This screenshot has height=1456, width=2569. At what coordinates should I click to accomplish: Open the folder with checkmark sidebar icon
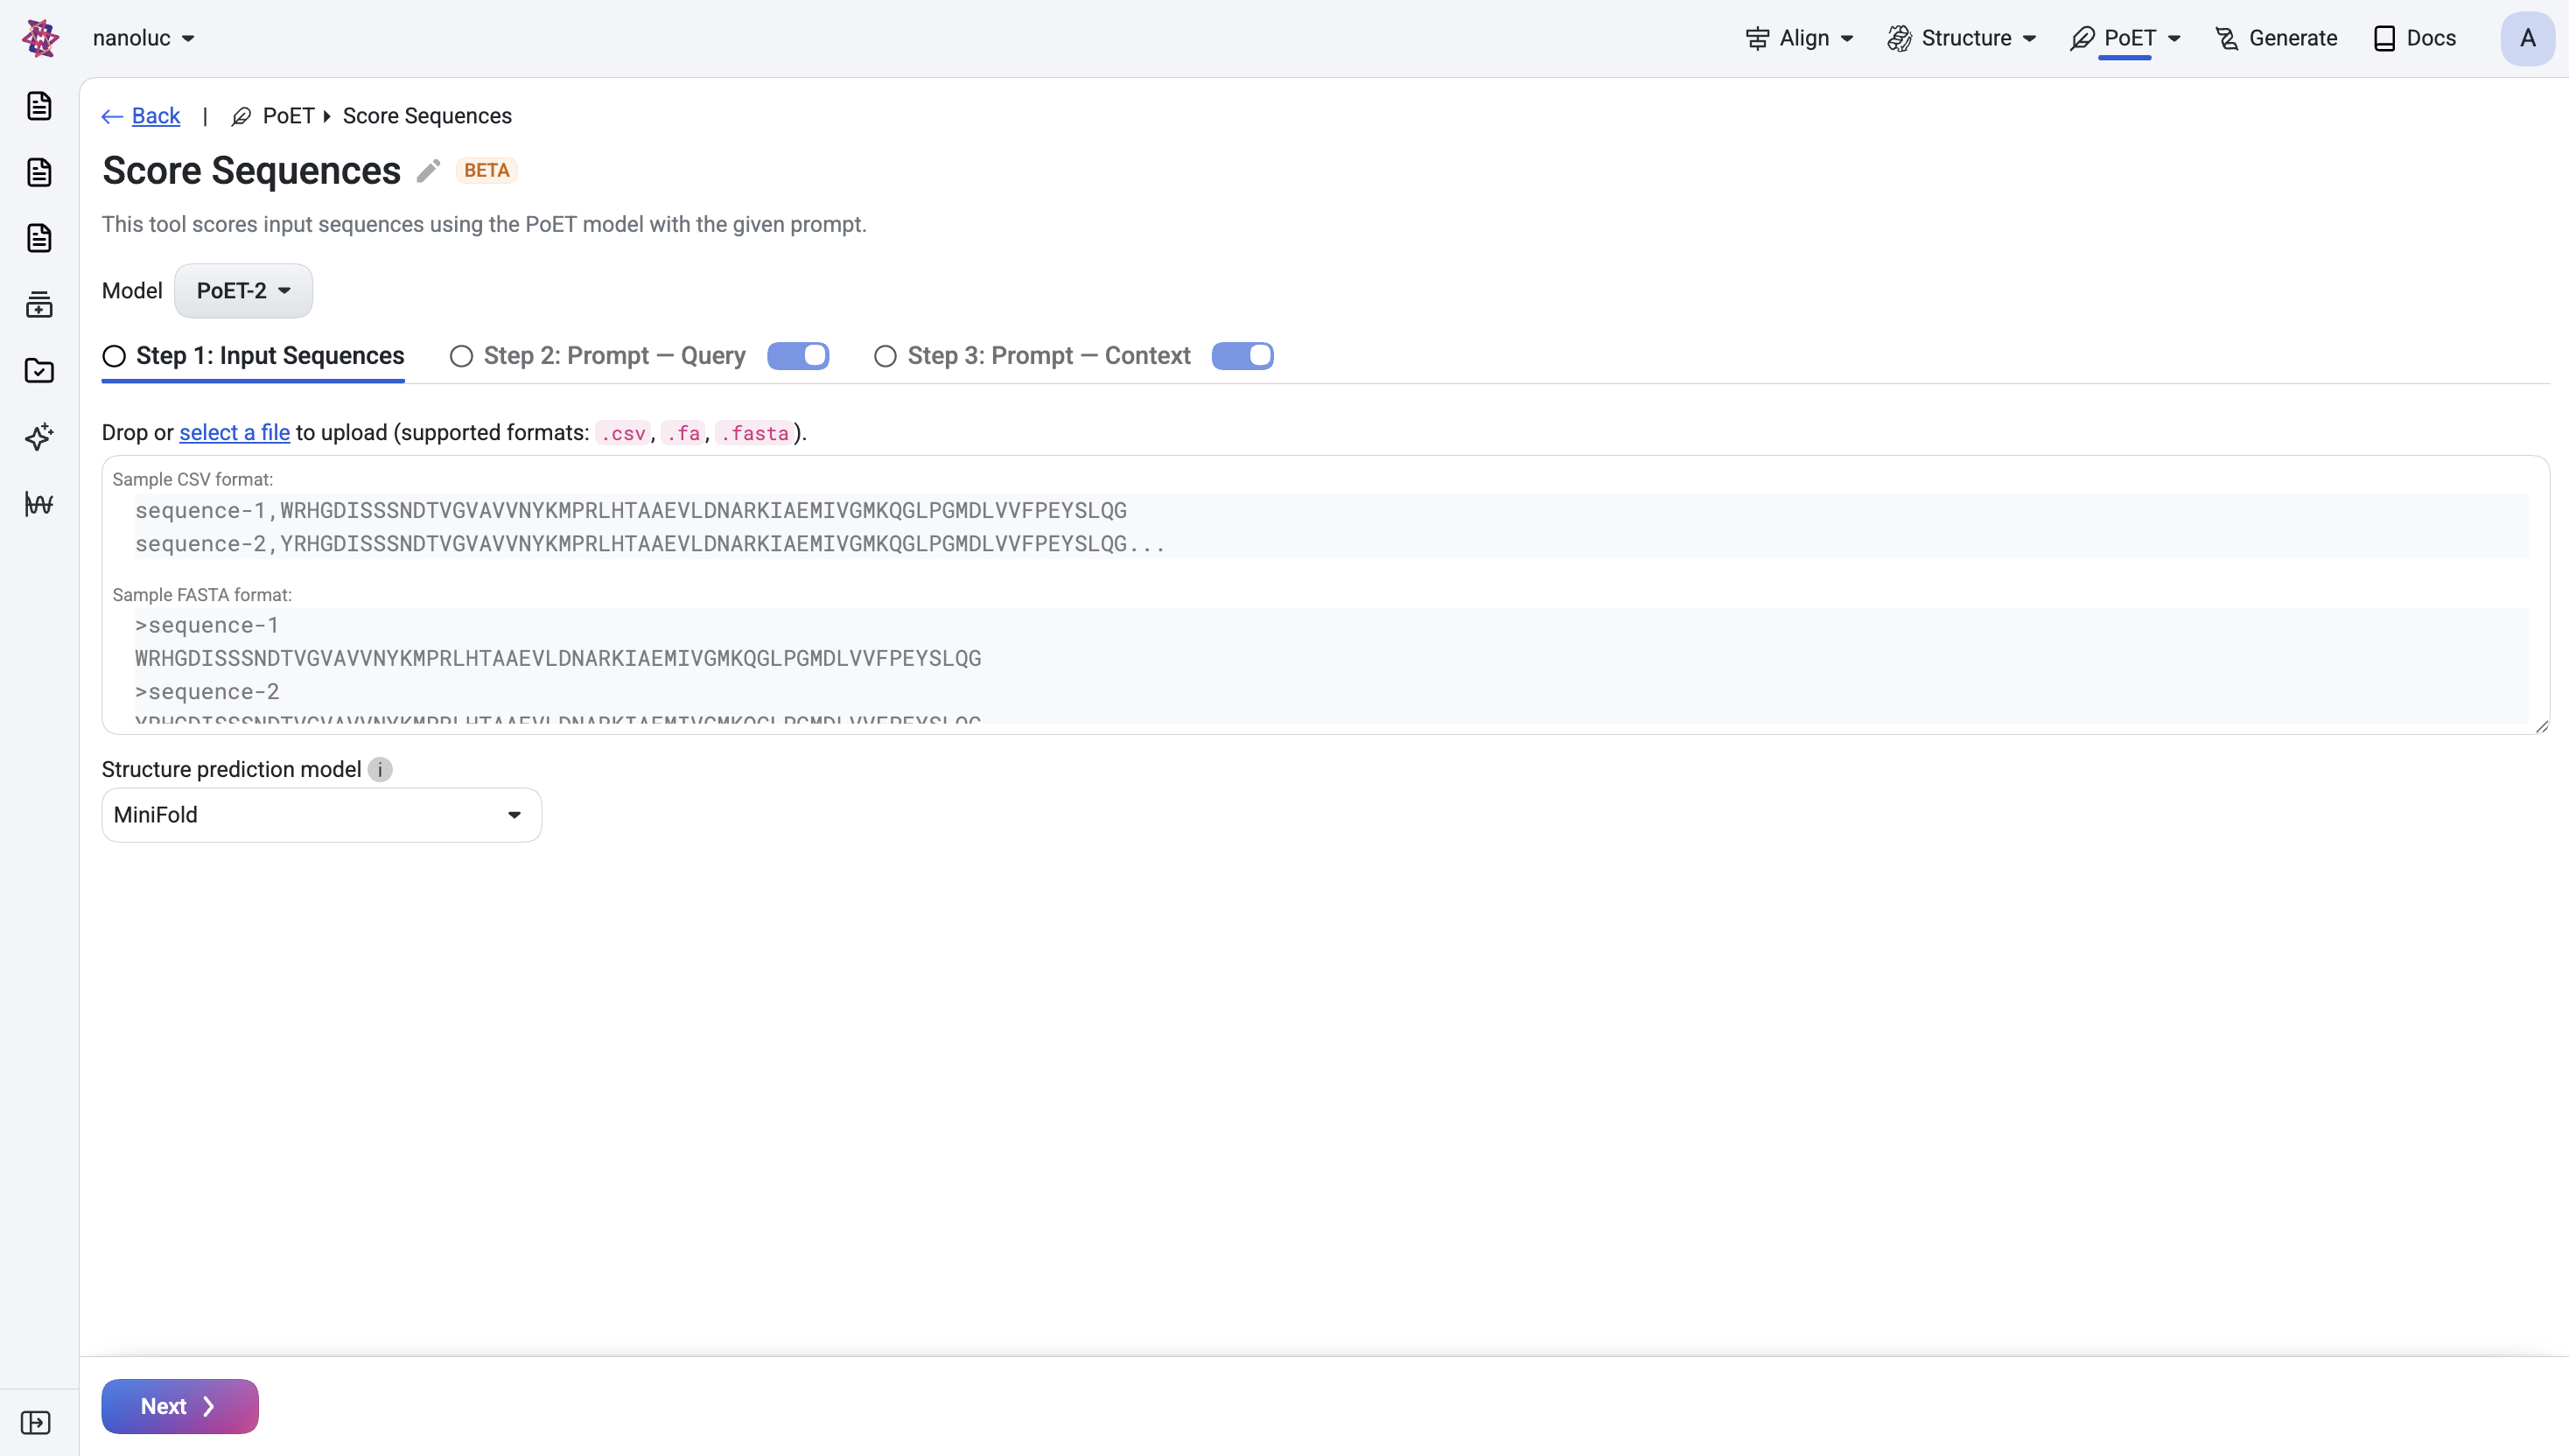click(x=39, y=371)
